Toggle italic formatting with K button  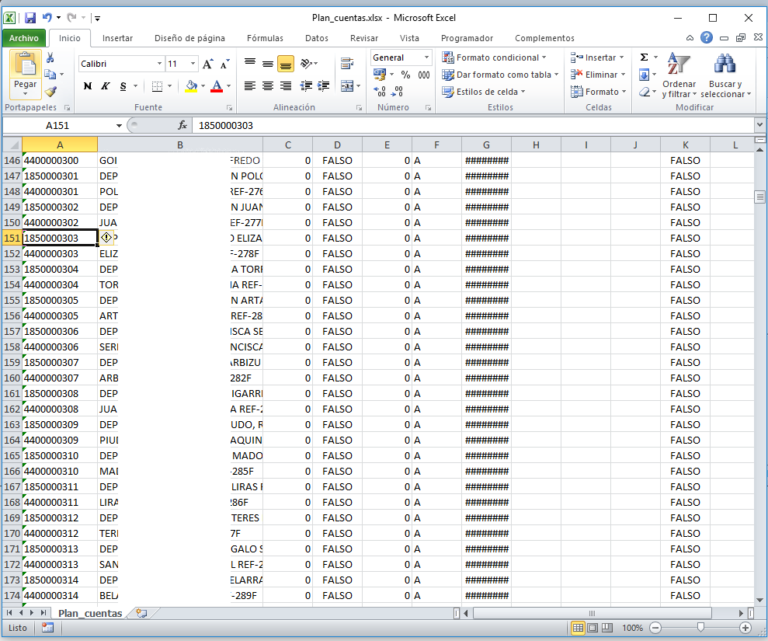coord(105,86)
